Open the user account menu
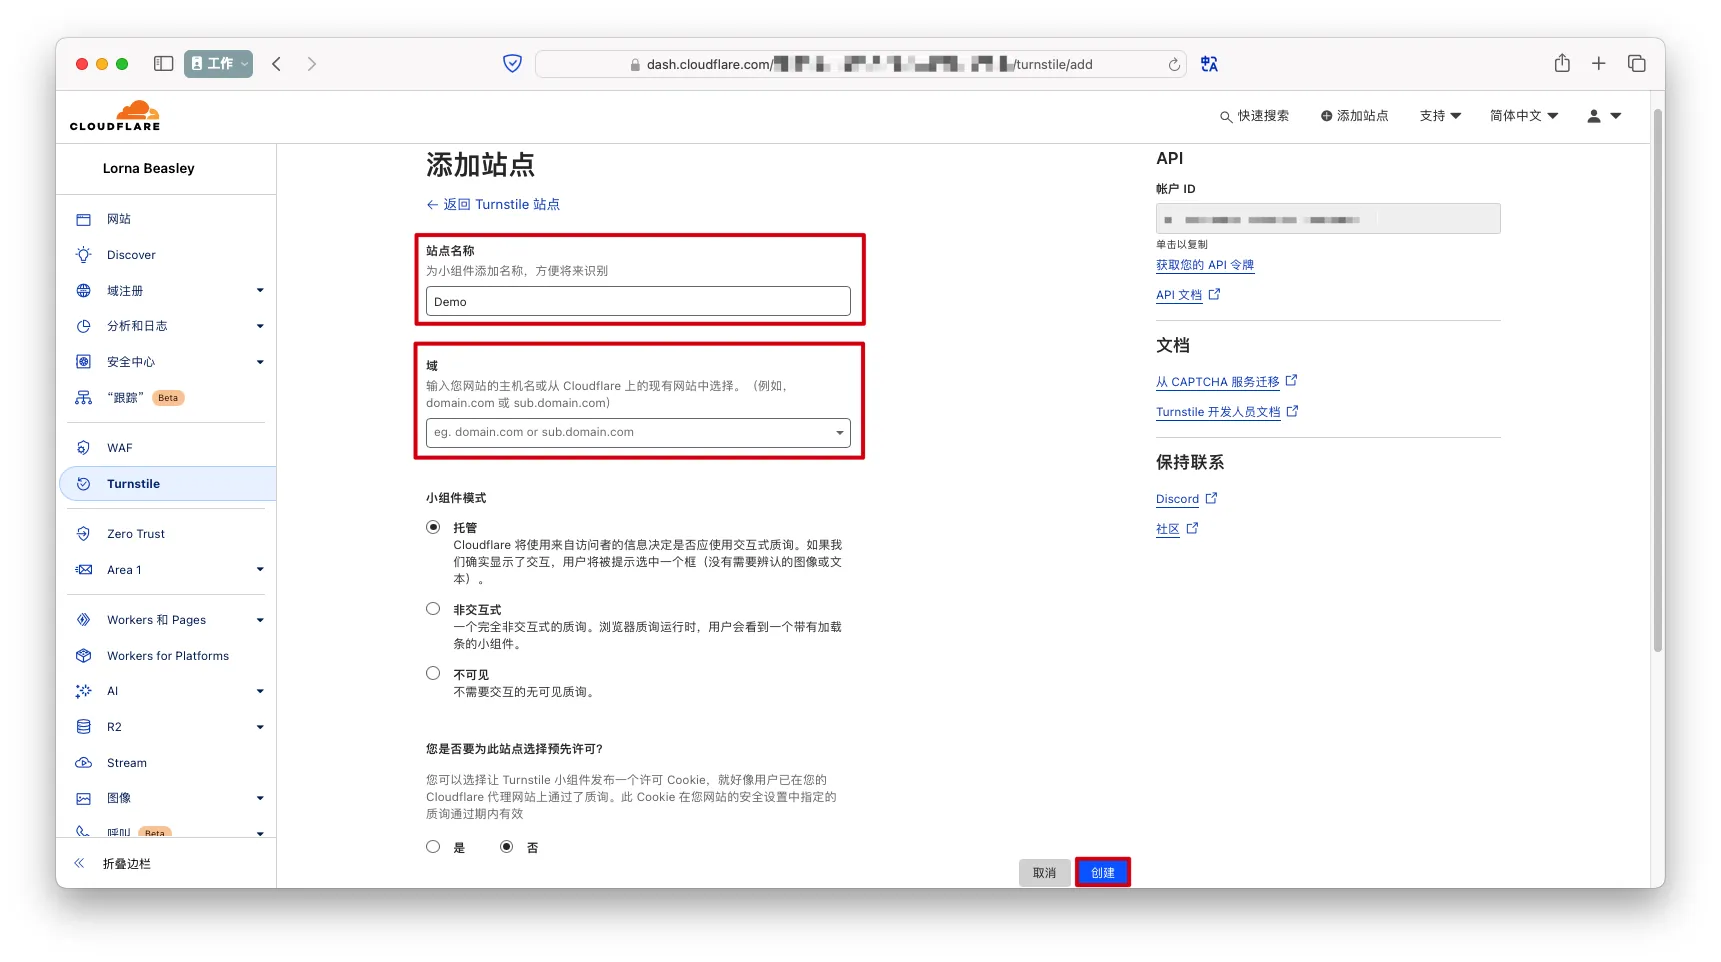This screenshot has height=962, width=1721. [1604, 116]
